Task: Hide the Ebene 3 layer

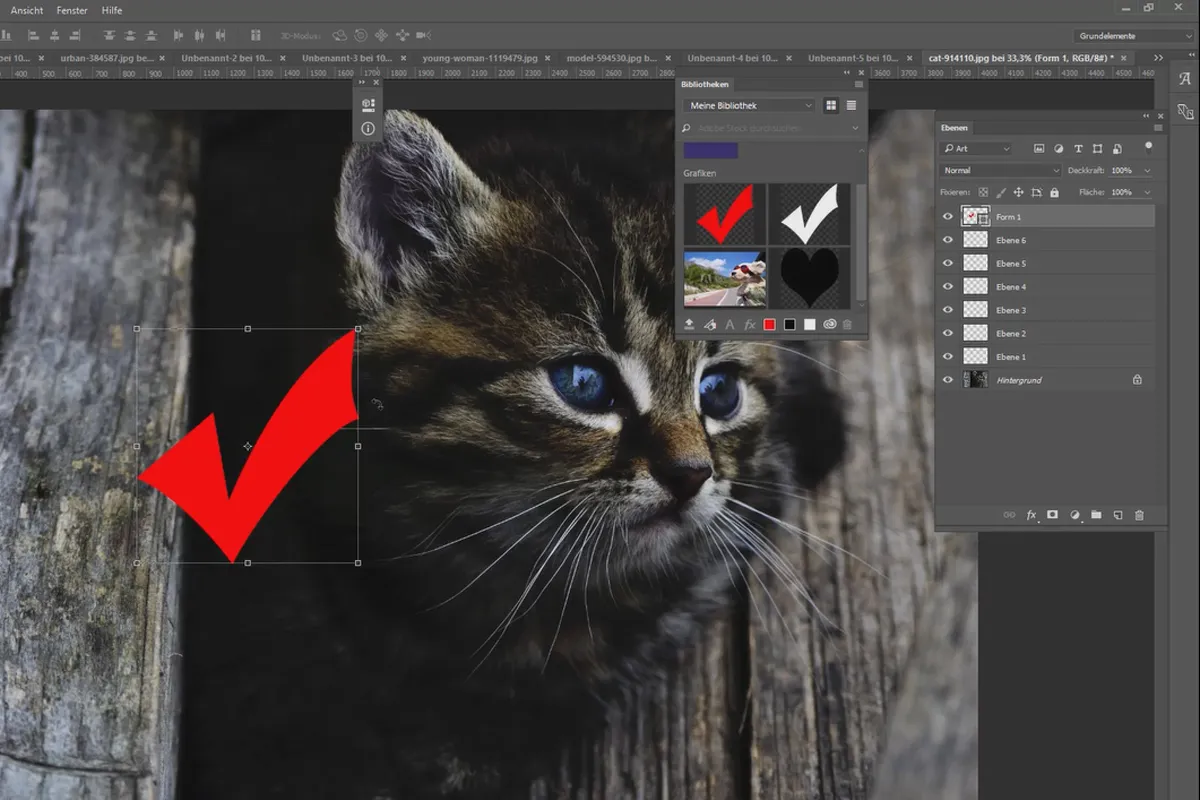Action: tap(948, 310)
